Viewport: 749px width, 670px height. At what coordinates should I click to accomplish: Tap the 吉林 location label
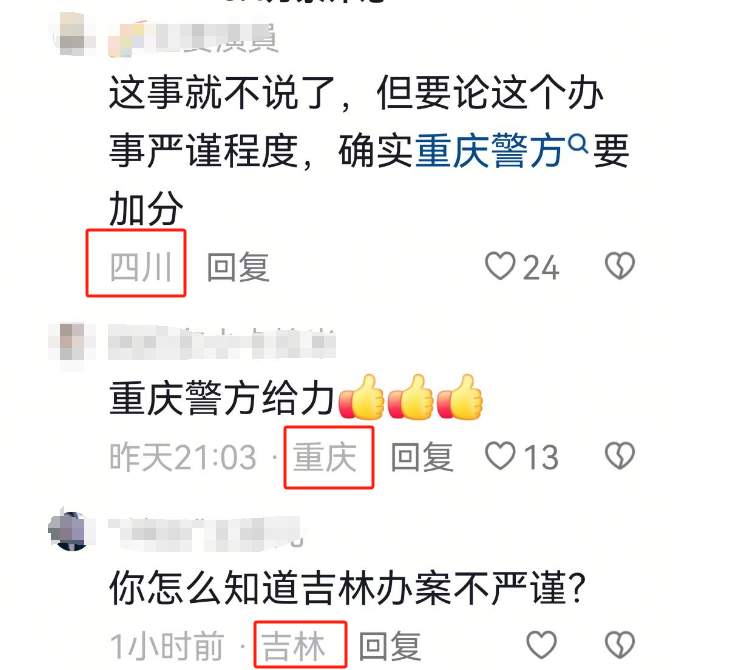tap(293, 646)
